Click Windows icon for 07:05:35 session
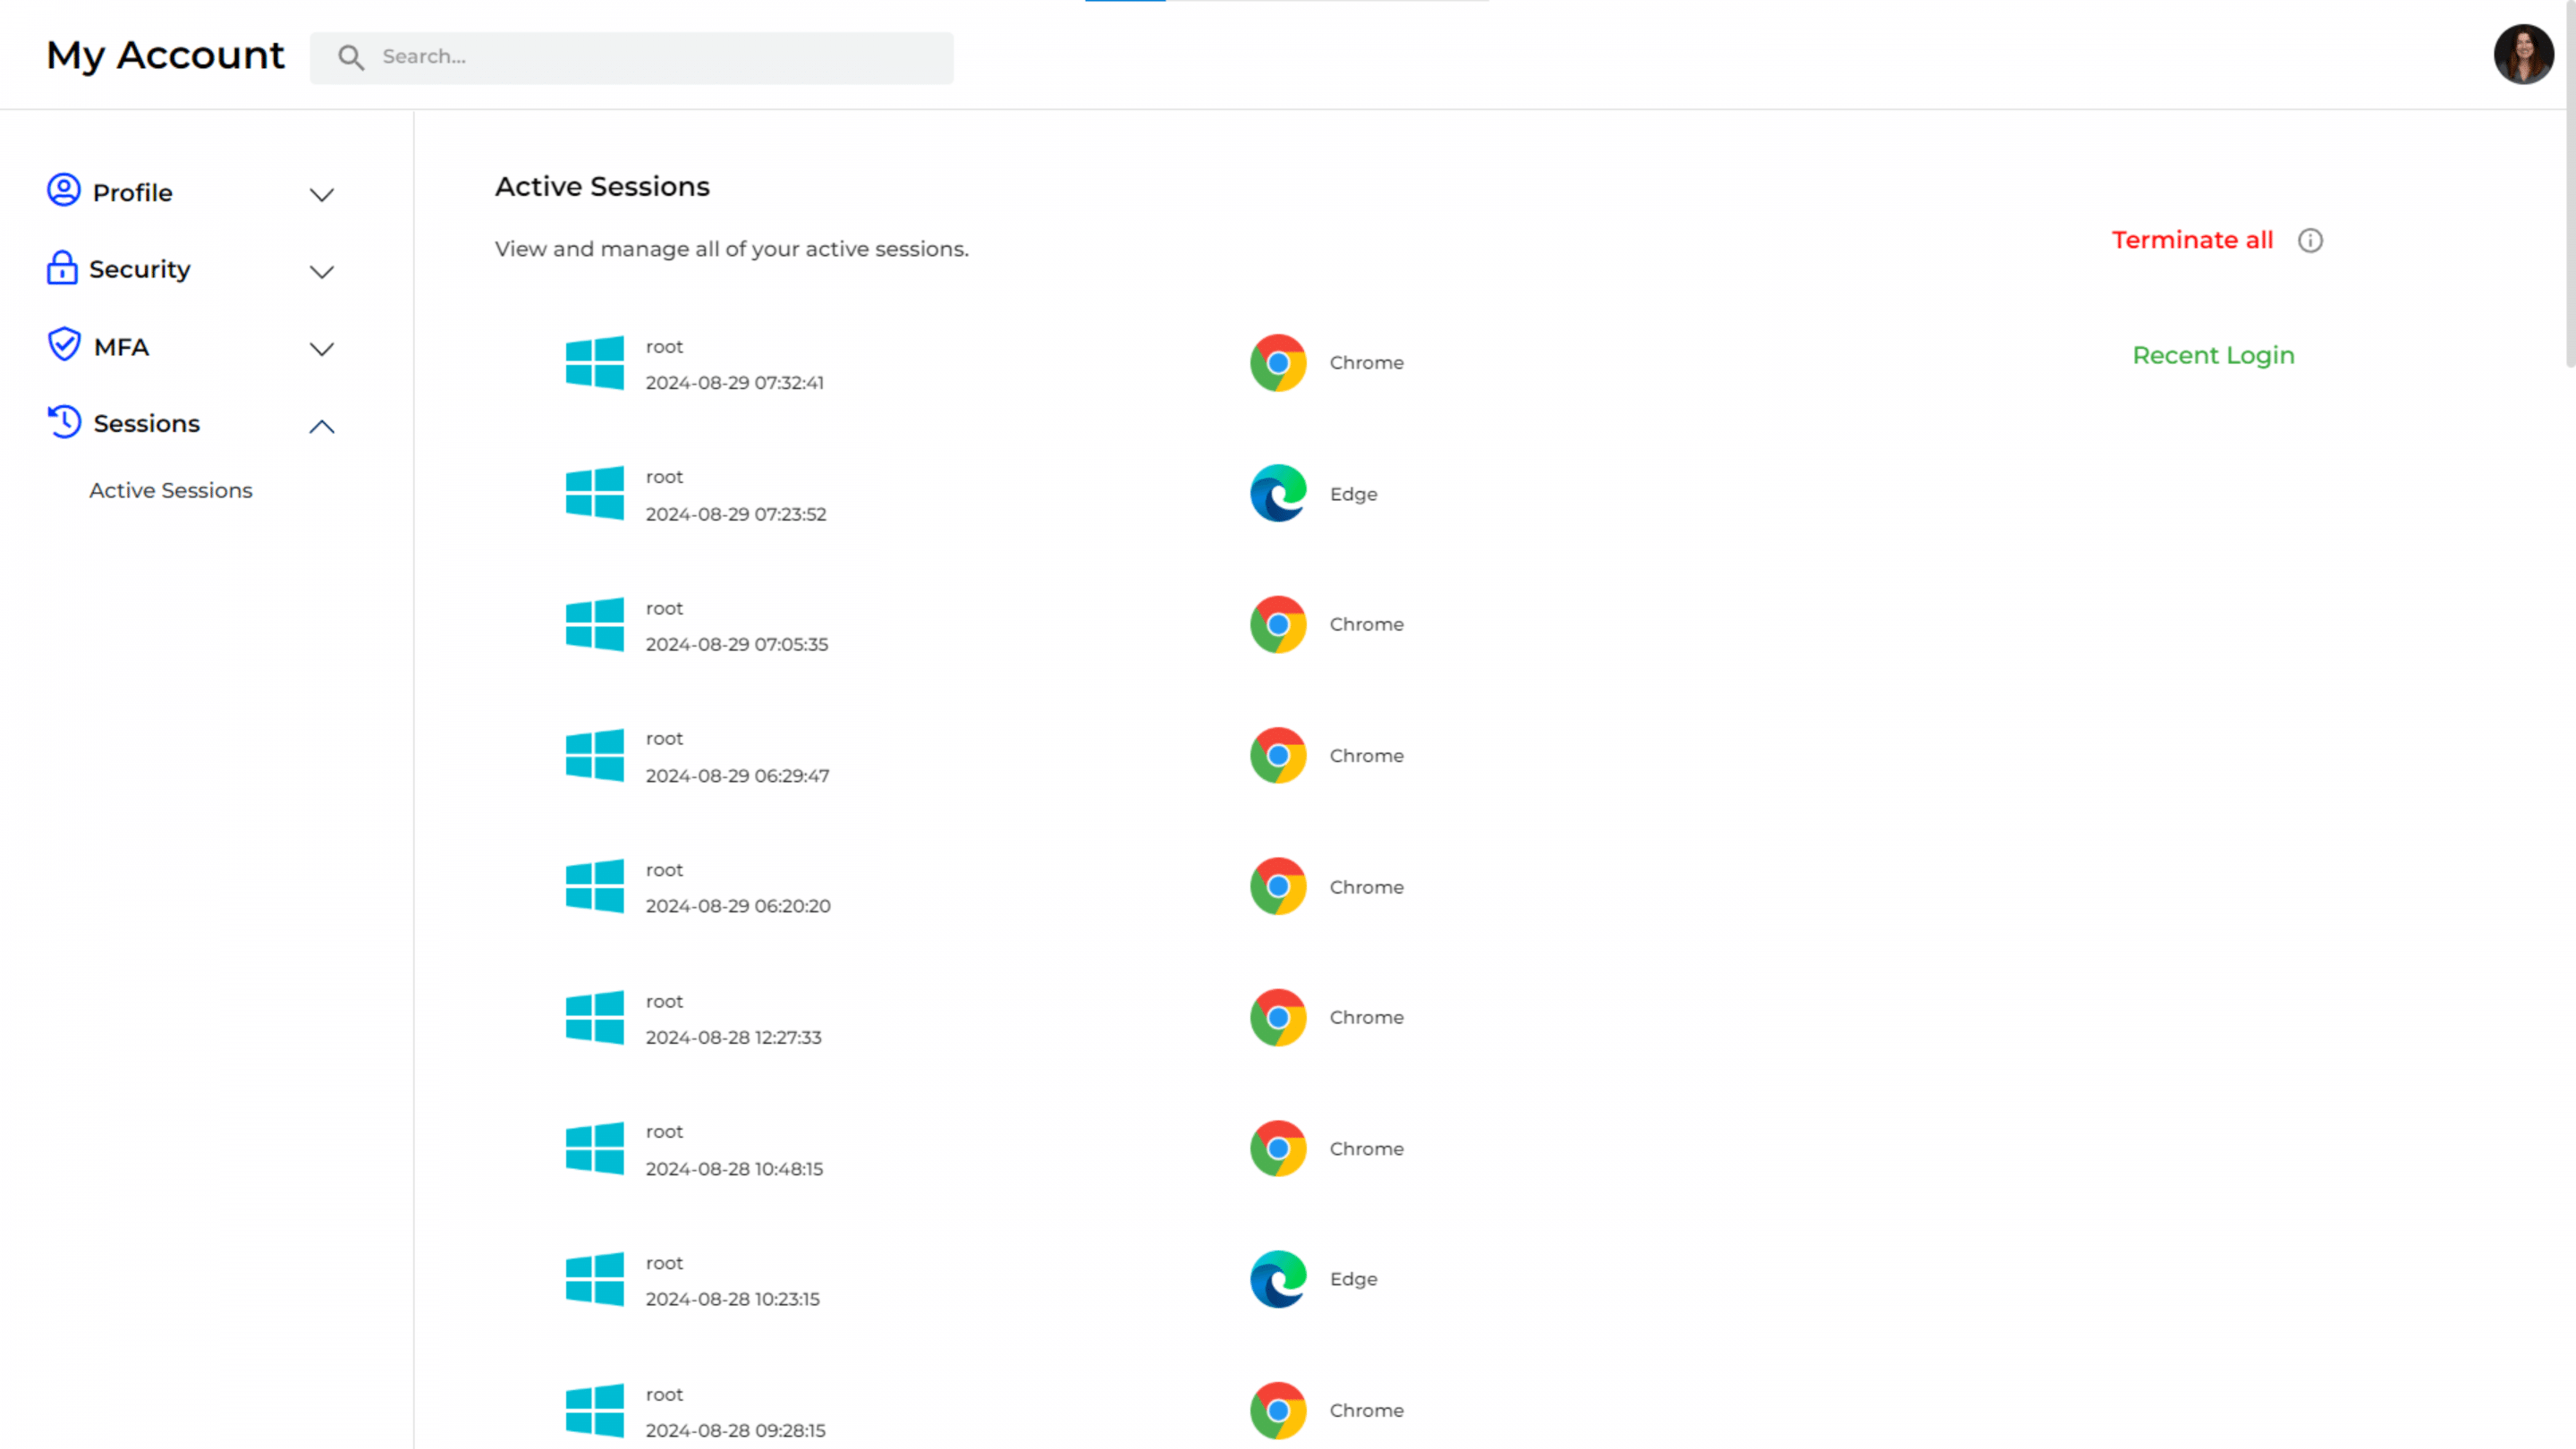Viewport: 2576px width, 1449px height. coord(595,624)
